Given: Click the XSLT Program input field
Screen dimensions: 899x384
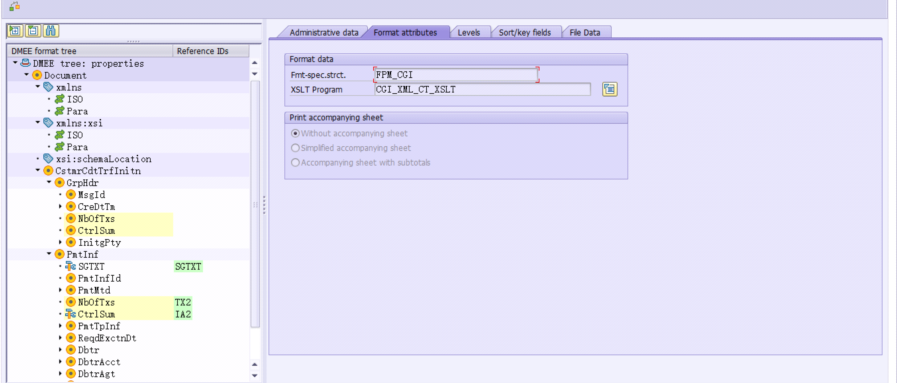Looking at the screenshot, I should 482,89.
